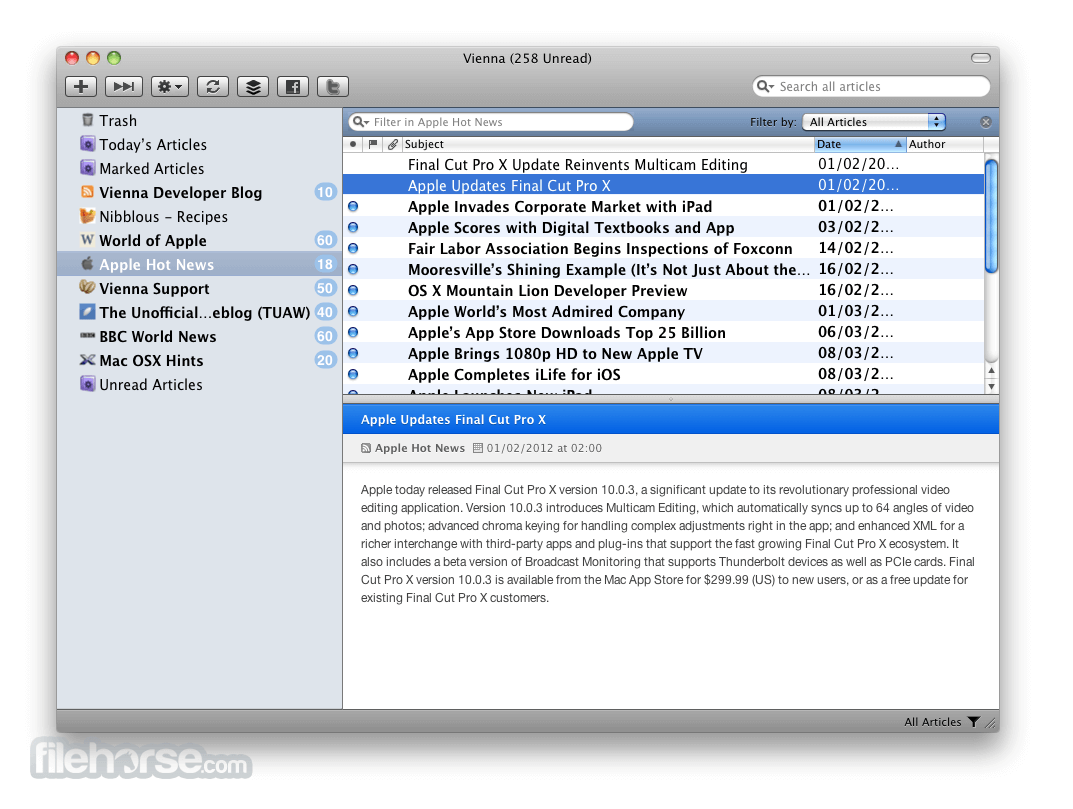The image size is (1073, 809).
Task: Sort by flag column header
Action: pos(372,144)
